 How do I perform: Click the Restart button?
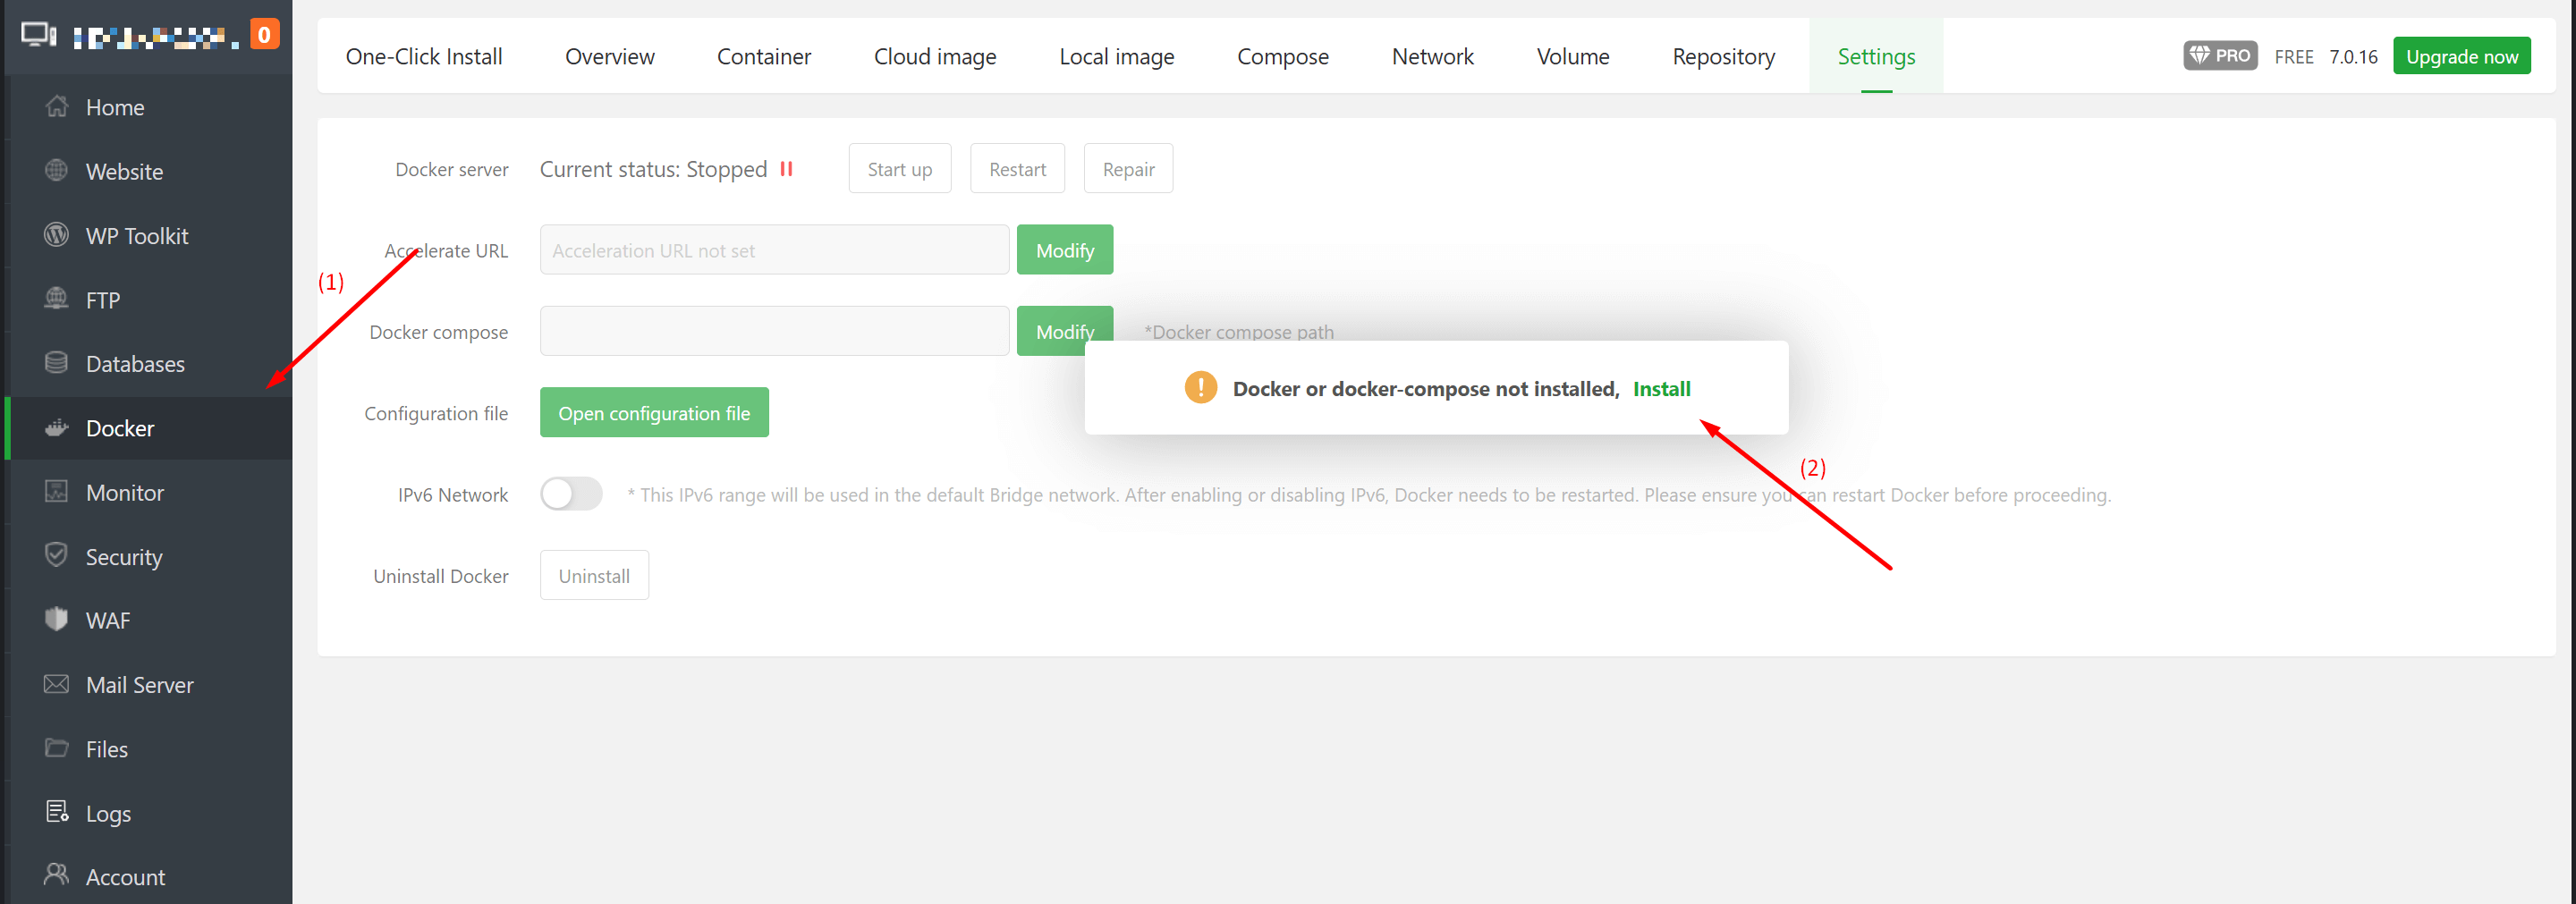click(x=1017, y=169)
